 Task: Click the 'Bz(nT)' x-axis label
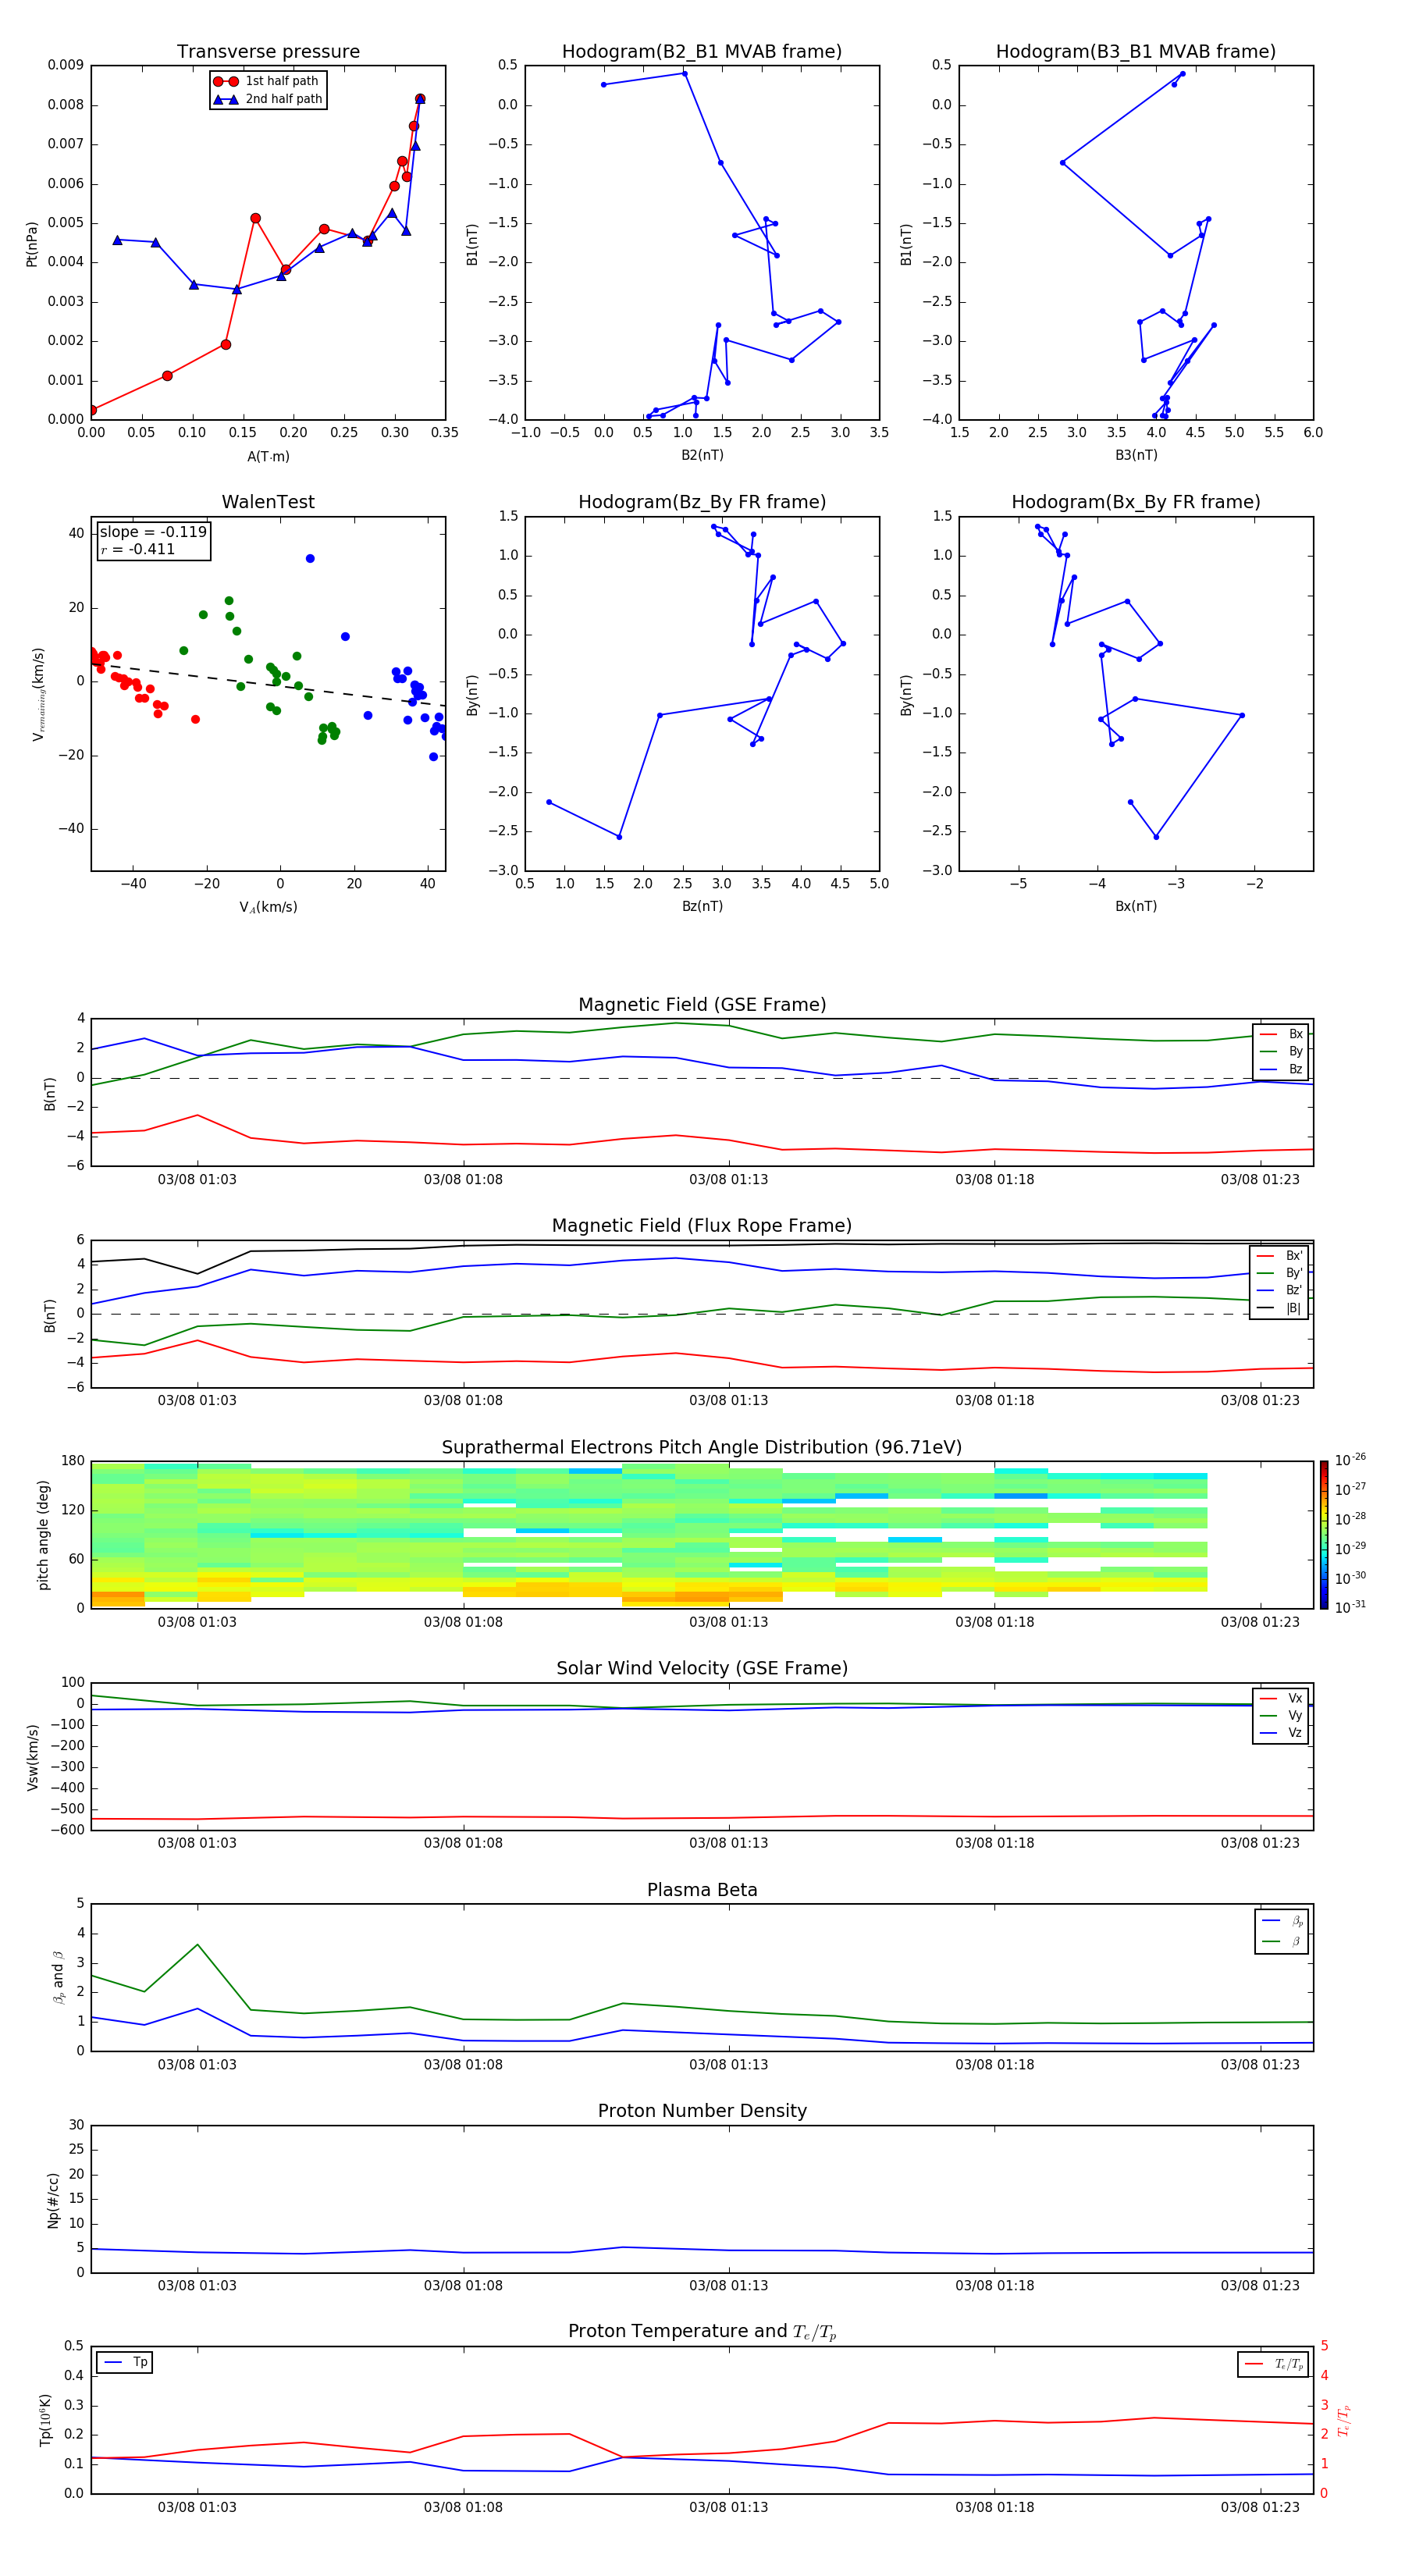[702, 906]
